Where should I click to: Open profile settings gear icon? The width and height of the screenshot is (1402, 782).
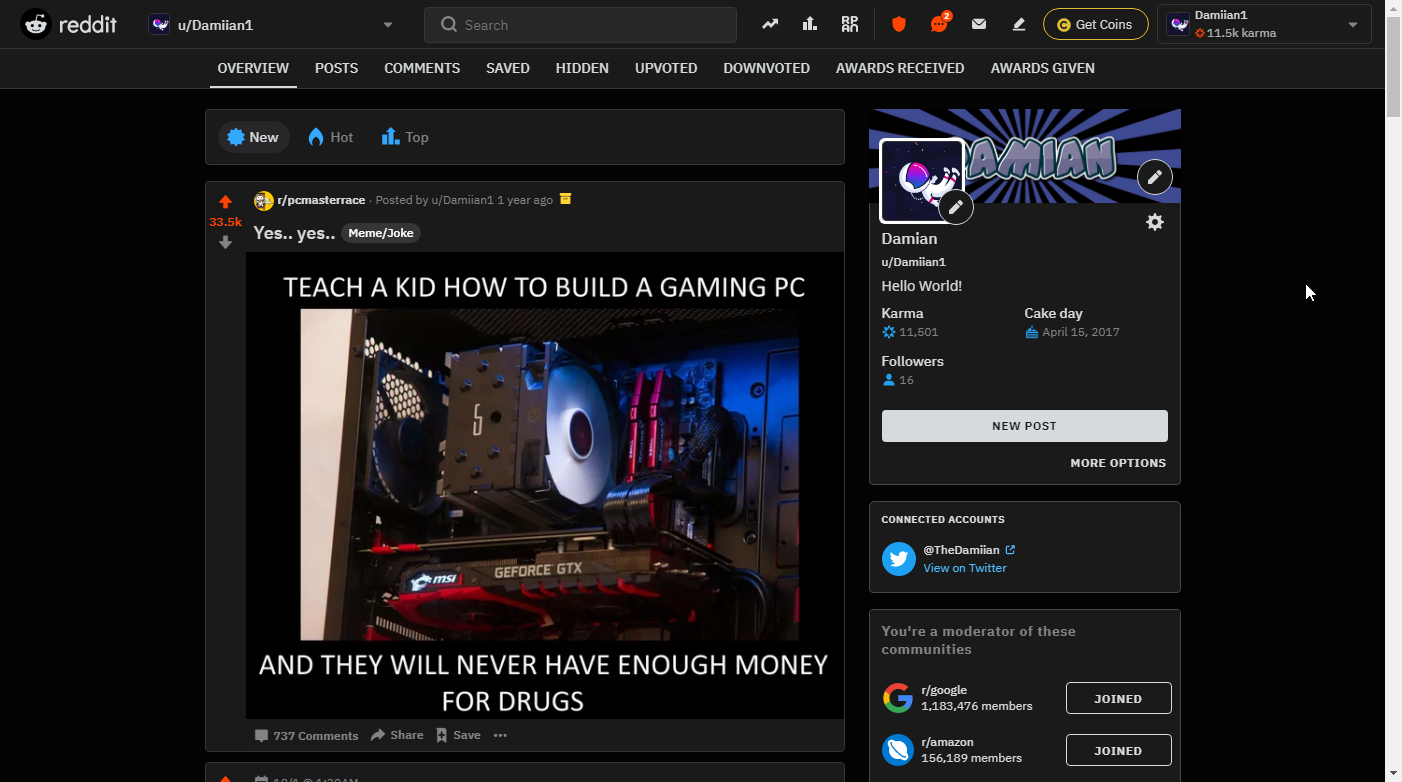[x=1154, y=222]
